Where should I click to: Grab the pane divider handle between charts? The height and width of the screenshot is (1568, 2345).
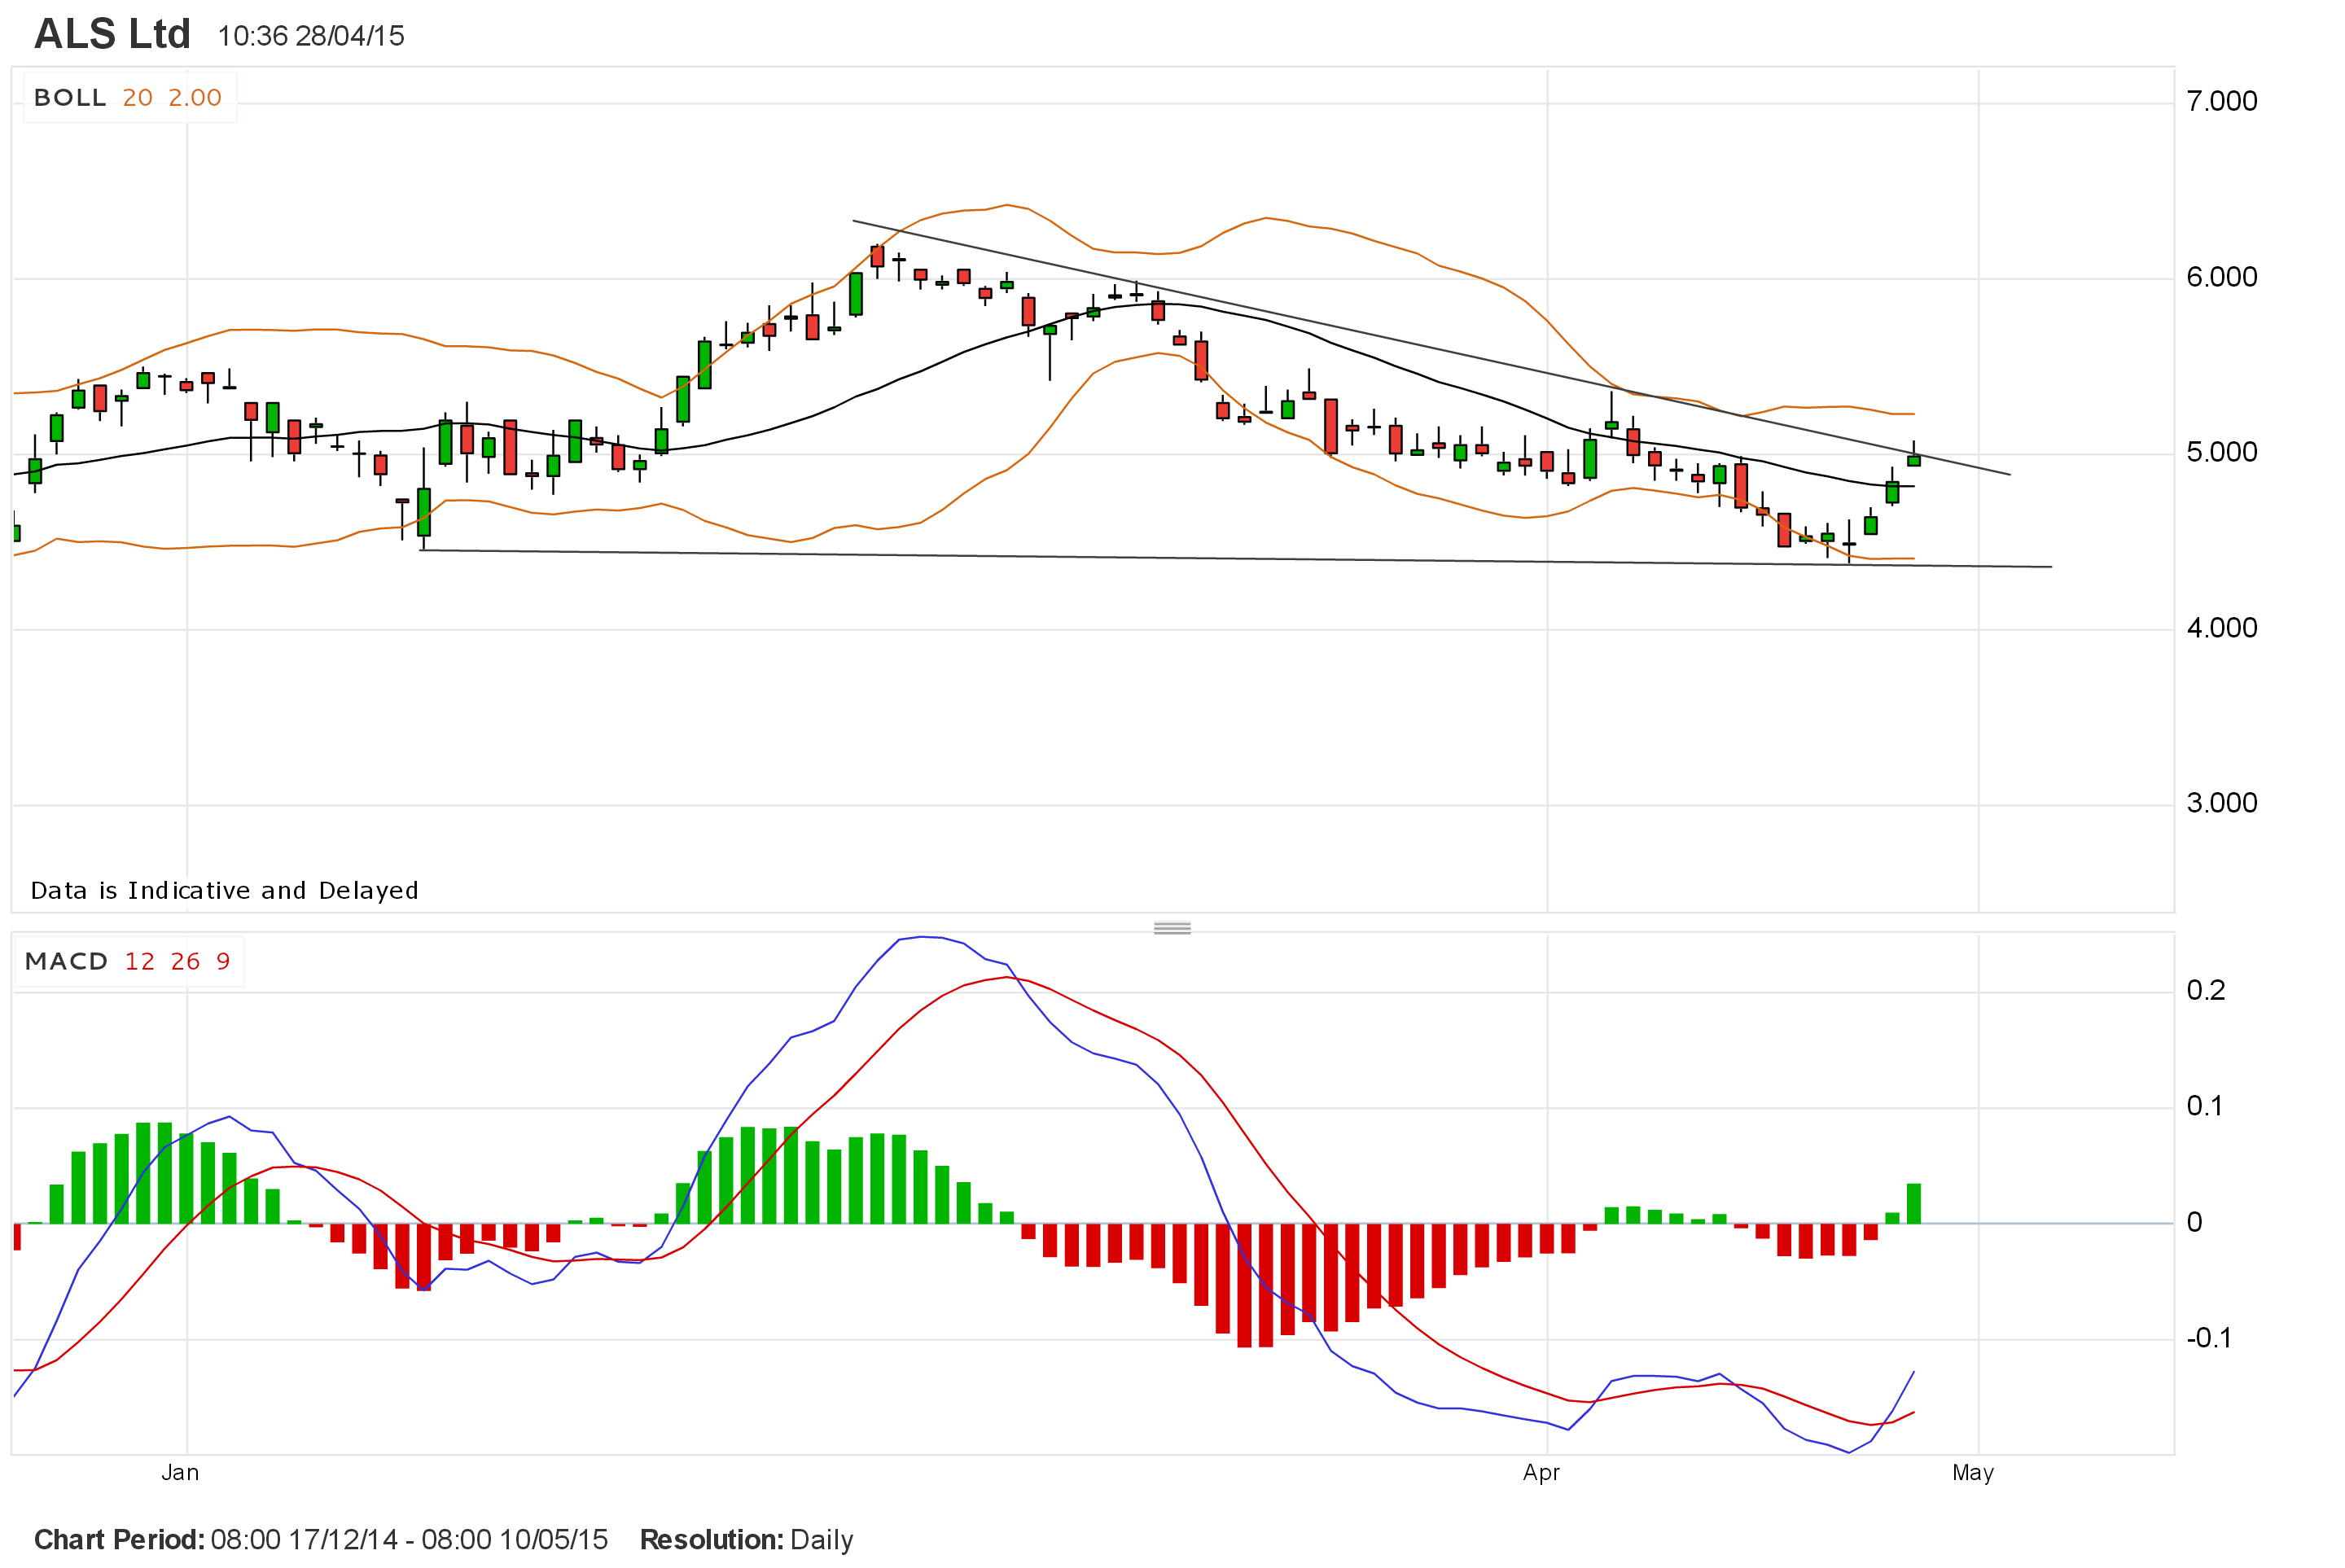pyautogui.click(x=1172, y=928)
